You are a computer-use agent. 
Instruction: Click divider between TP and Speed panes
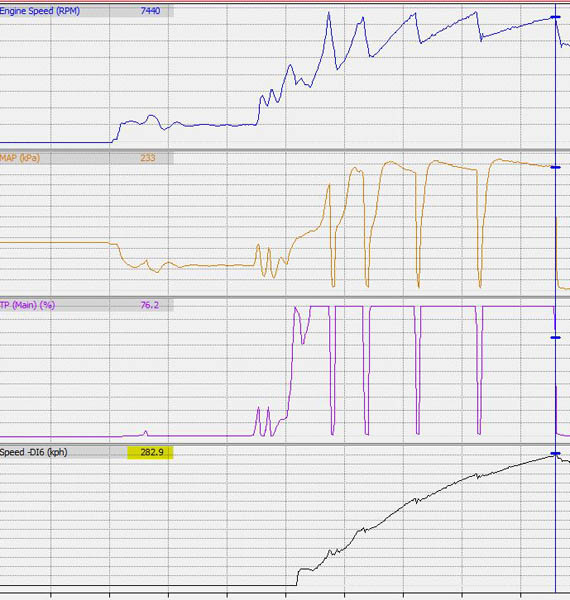(x=285, y=444)
